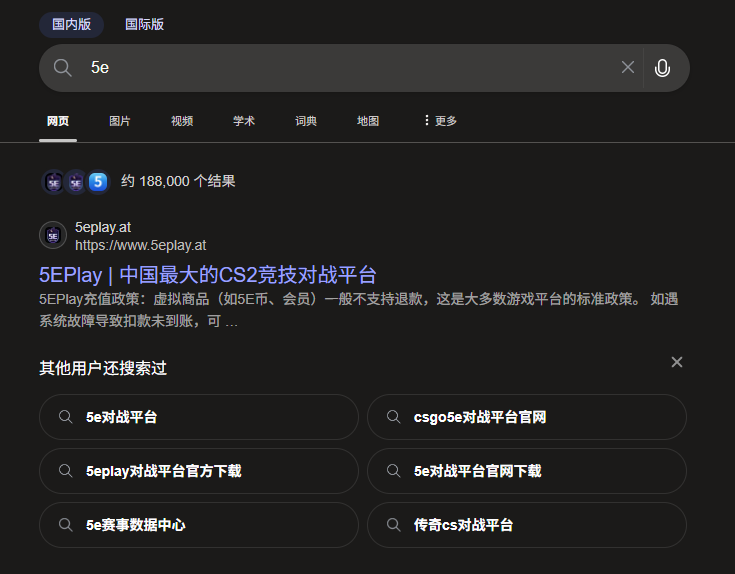The width and height of the screenshot is (735, 574).
Task: Start voice search with microphone icon
Action: click(662, 68)
